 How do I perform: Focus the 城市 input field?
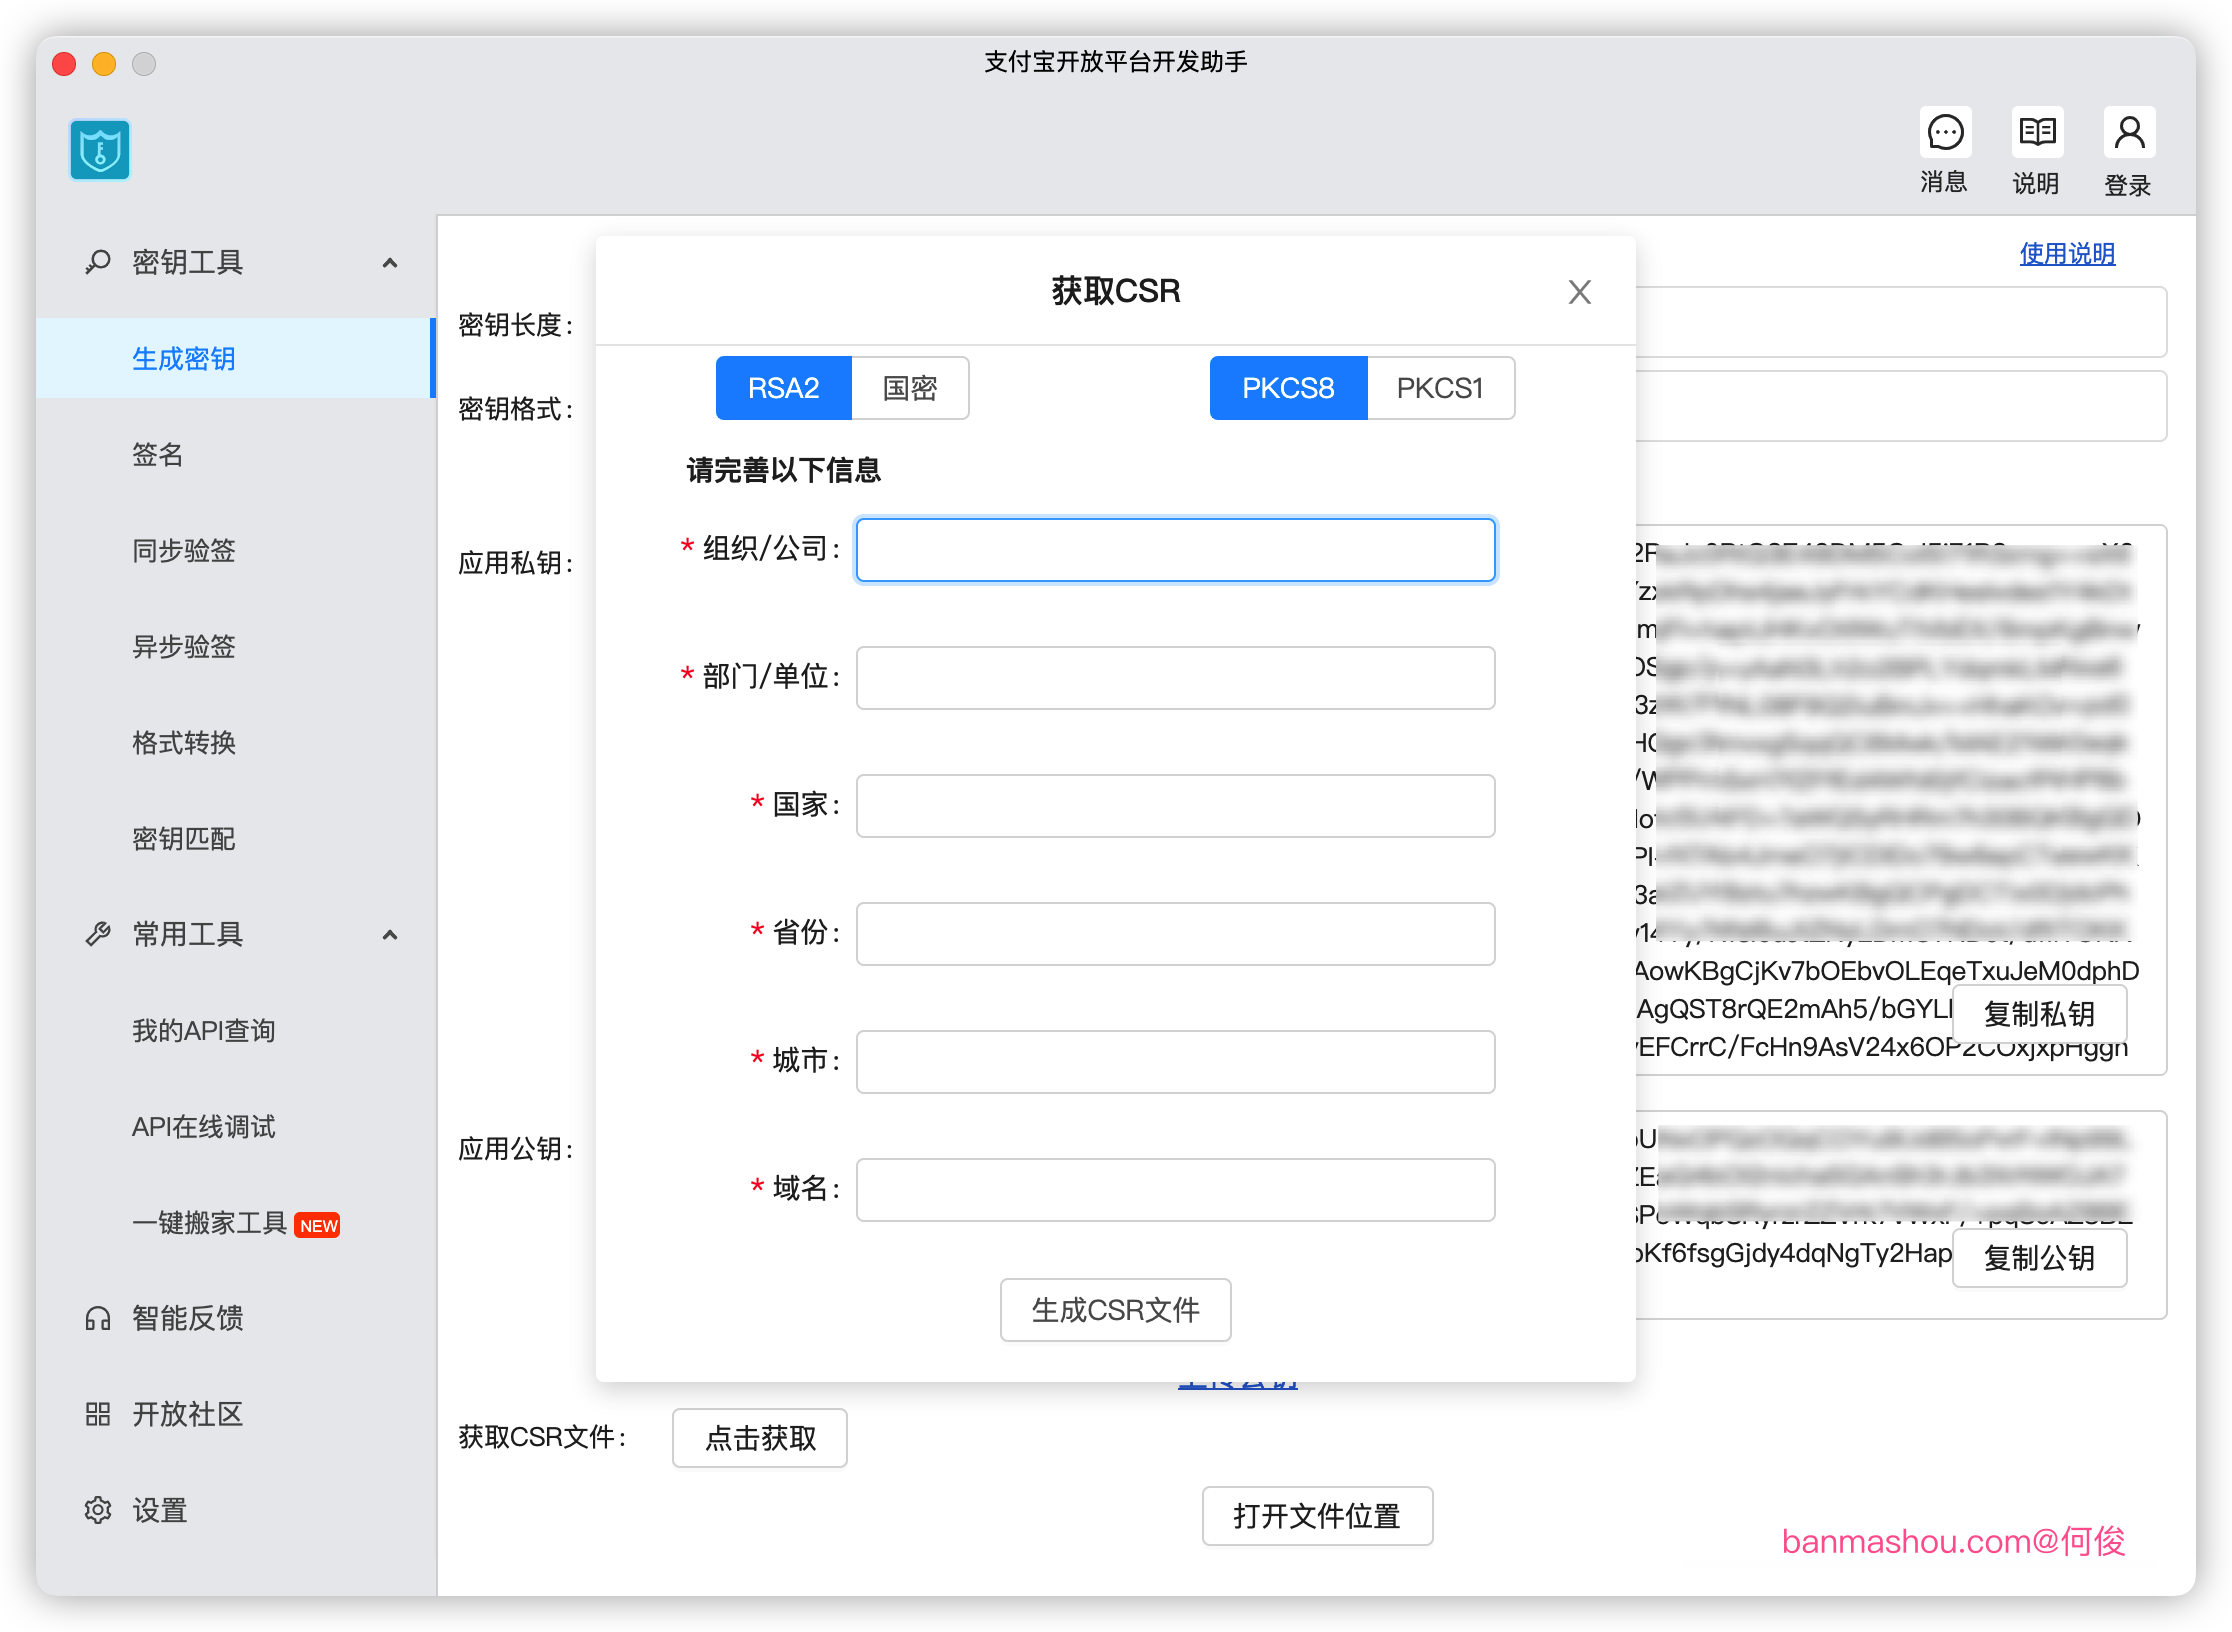tap(1176, 1061)
